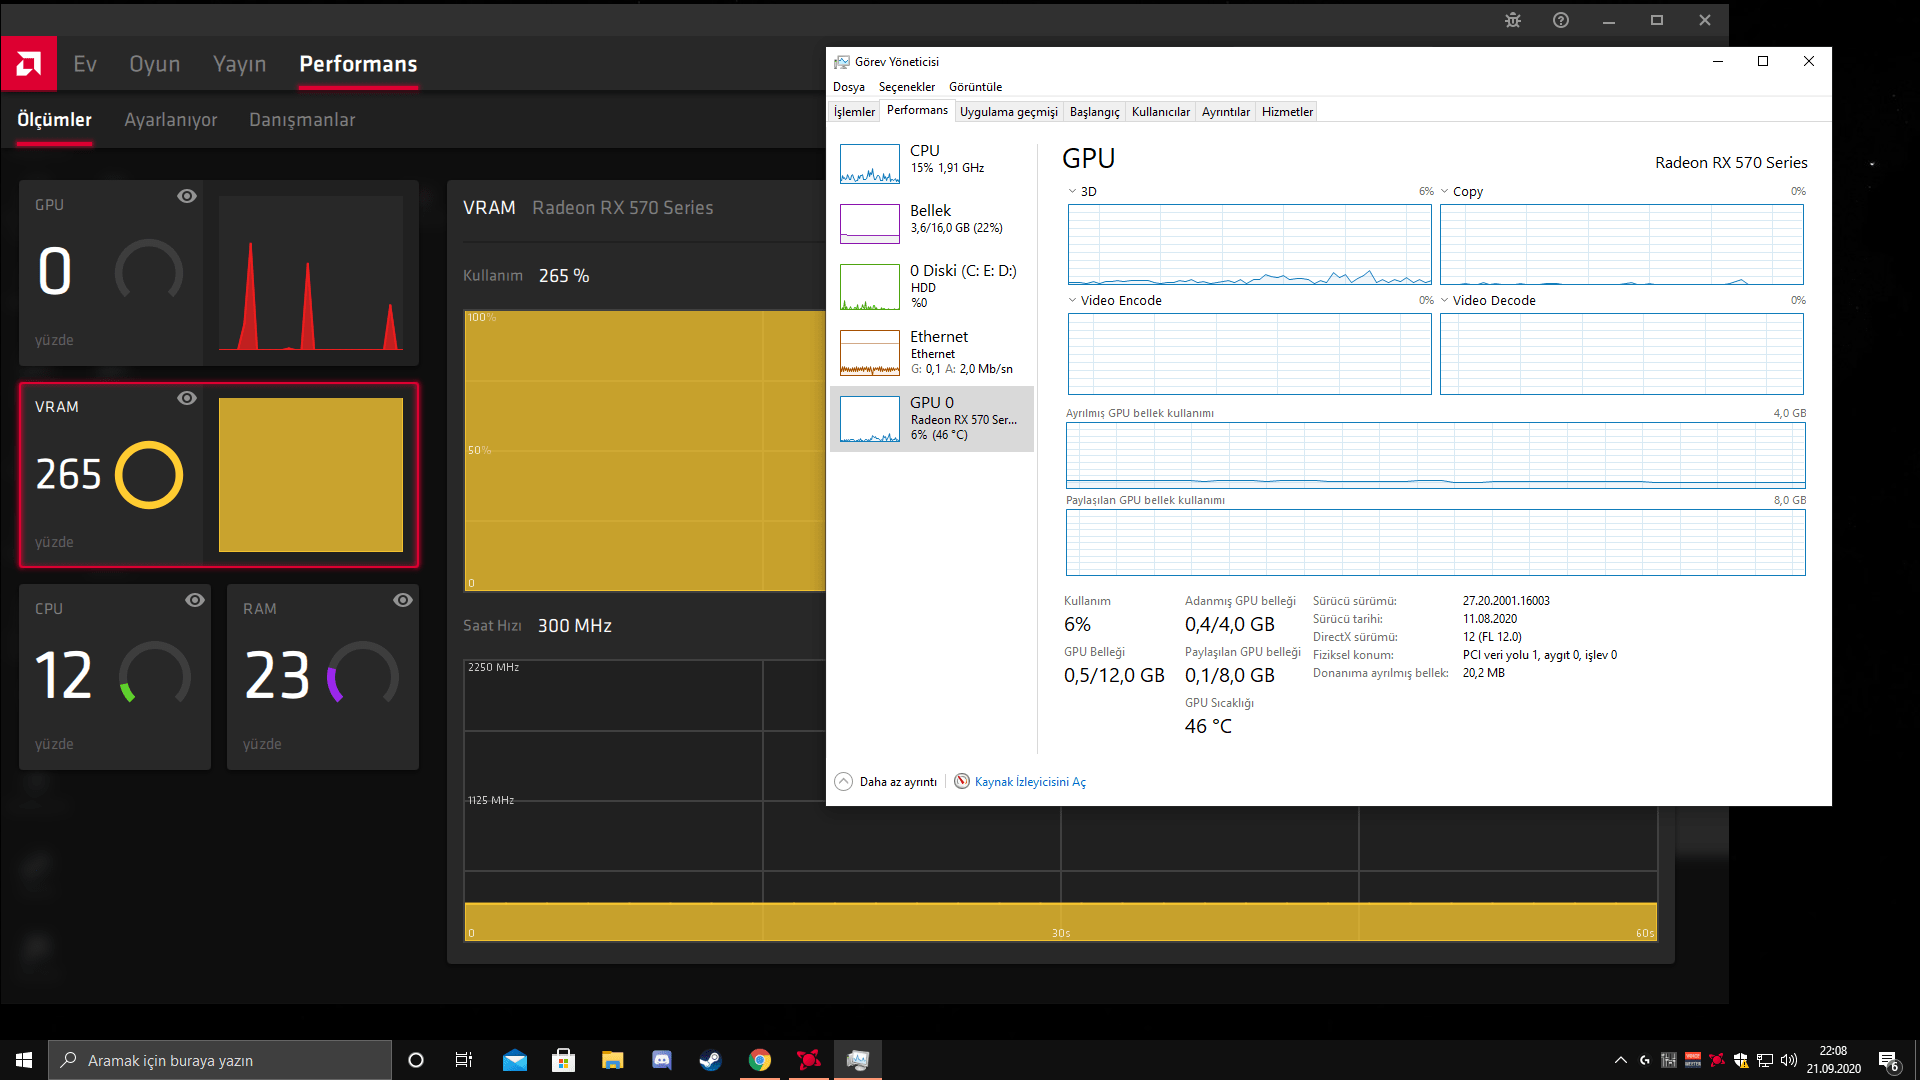
Task: Open the bug report icon
Action: point(1513,20)
